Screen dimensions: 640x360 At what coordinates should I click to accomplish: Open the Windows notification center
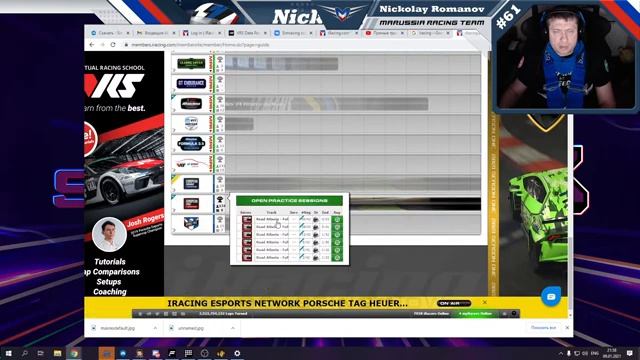pos(630,353)
